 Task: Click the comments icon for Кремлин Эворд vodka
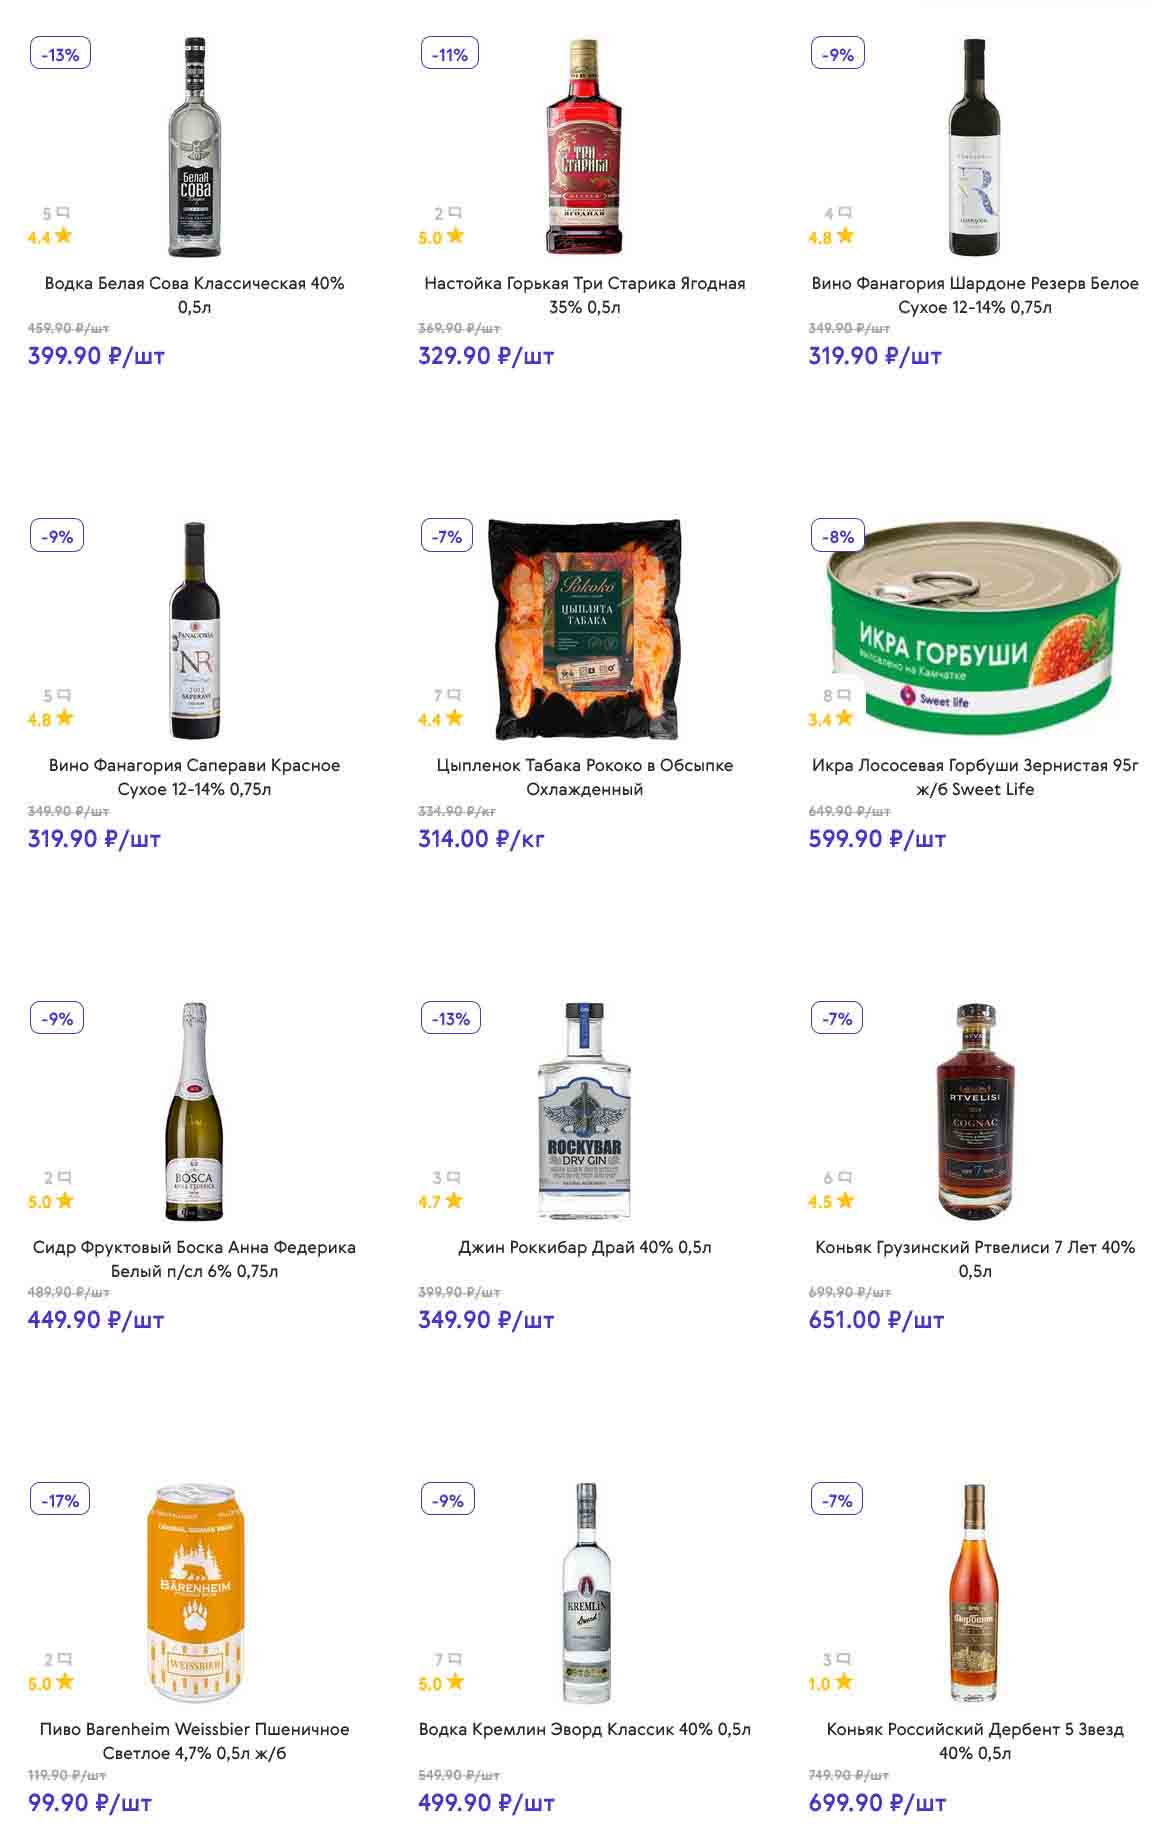(x=454, y=1660)
